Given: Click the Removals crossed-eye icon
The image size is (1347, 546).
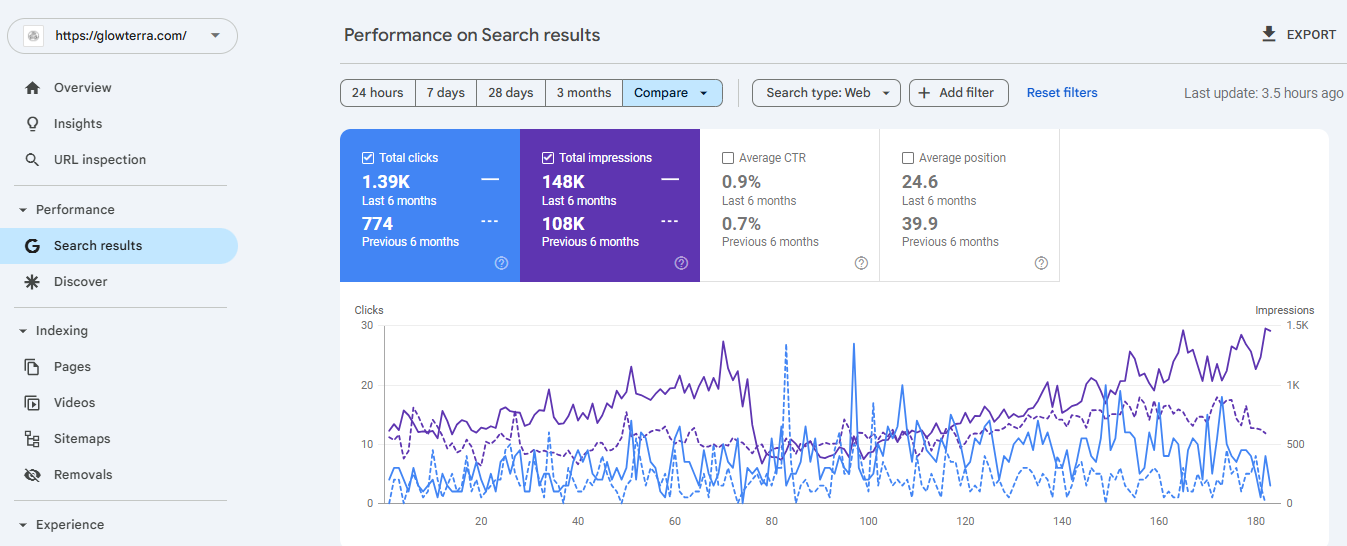Looking at the screenshot, I should tap(33, 475).
